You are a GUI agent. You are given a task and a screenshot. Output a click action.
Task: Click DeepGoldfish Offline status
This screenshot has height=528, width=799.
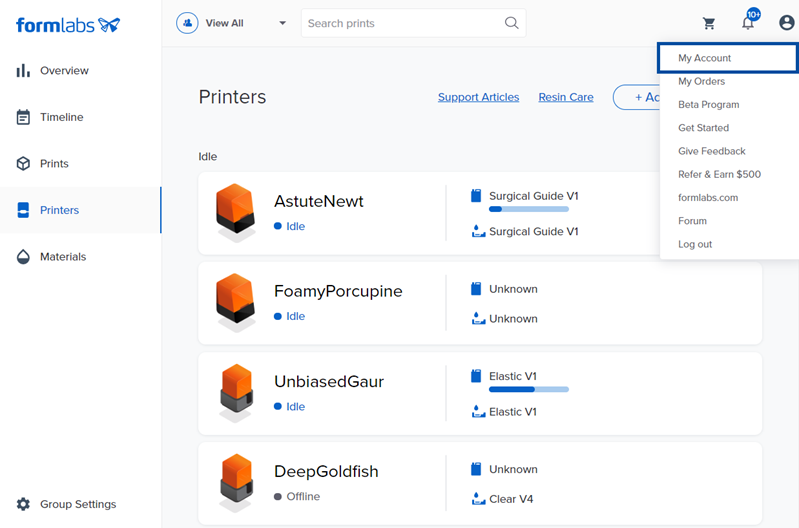(x=297, y=496)
